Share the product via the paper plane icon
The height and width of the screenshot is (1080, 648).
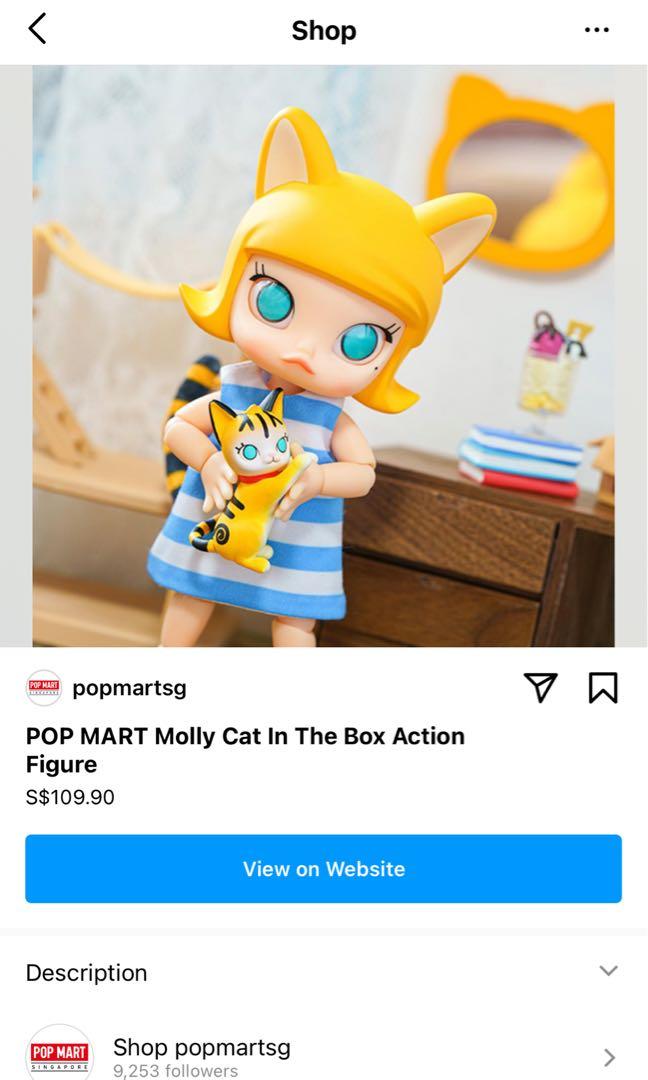540,687
